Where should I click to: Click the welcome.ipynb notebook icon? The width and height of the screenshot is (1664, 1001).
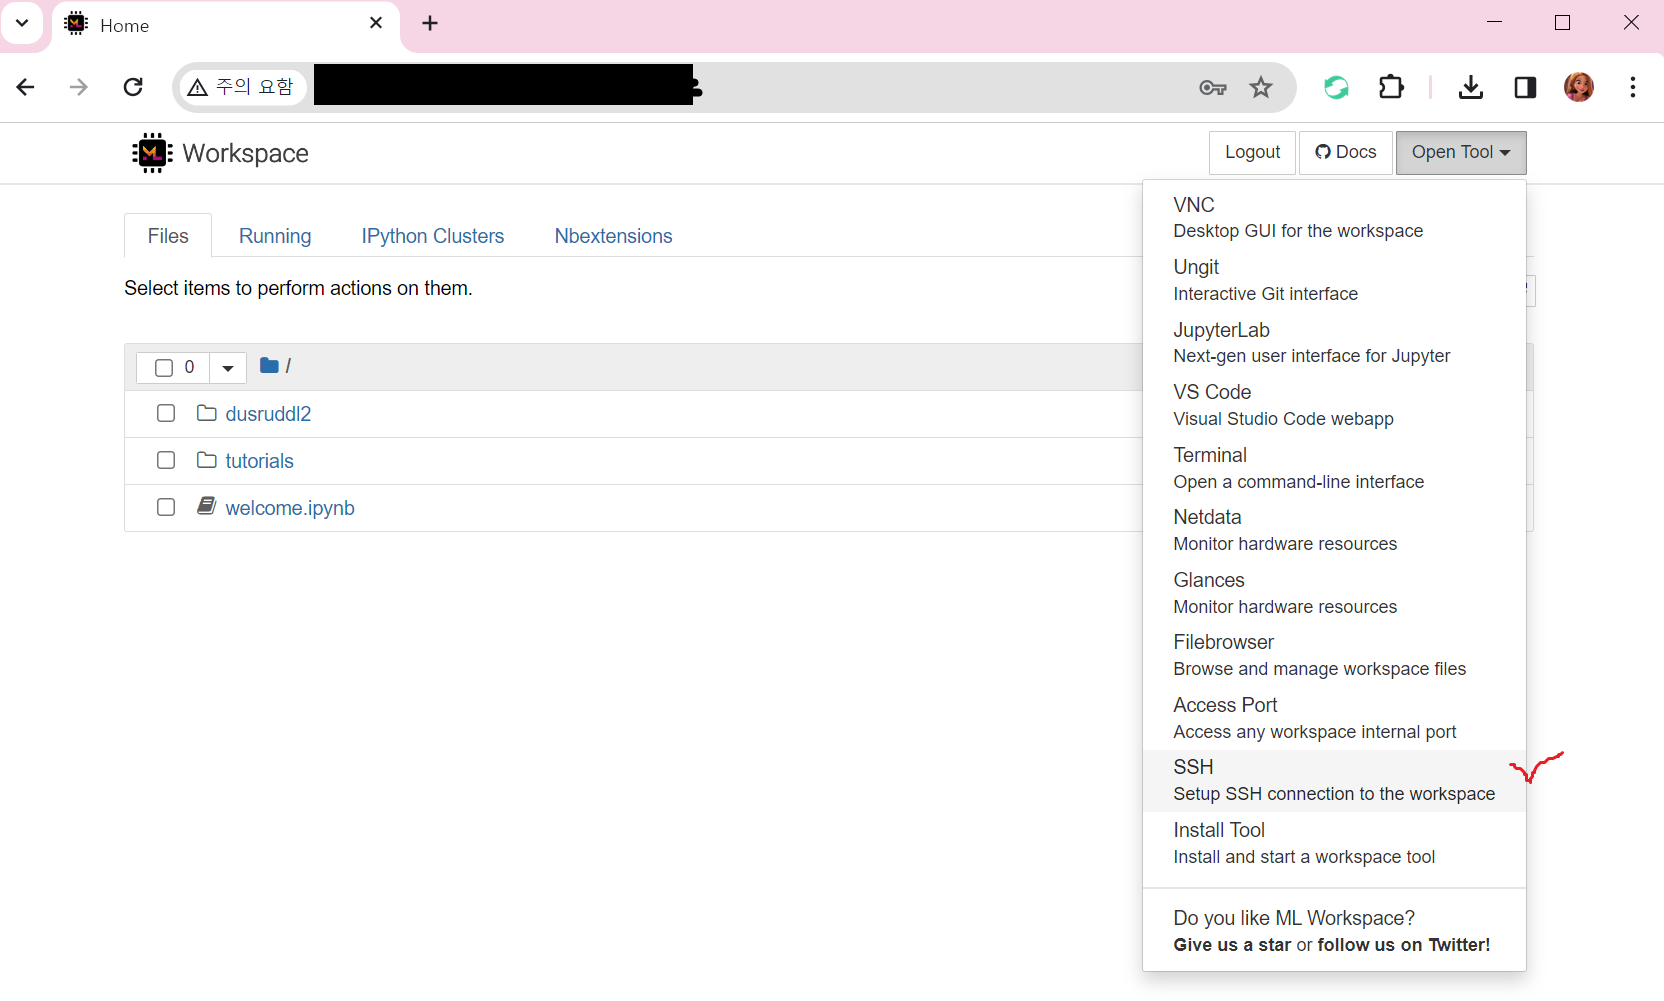pos(207,506)
